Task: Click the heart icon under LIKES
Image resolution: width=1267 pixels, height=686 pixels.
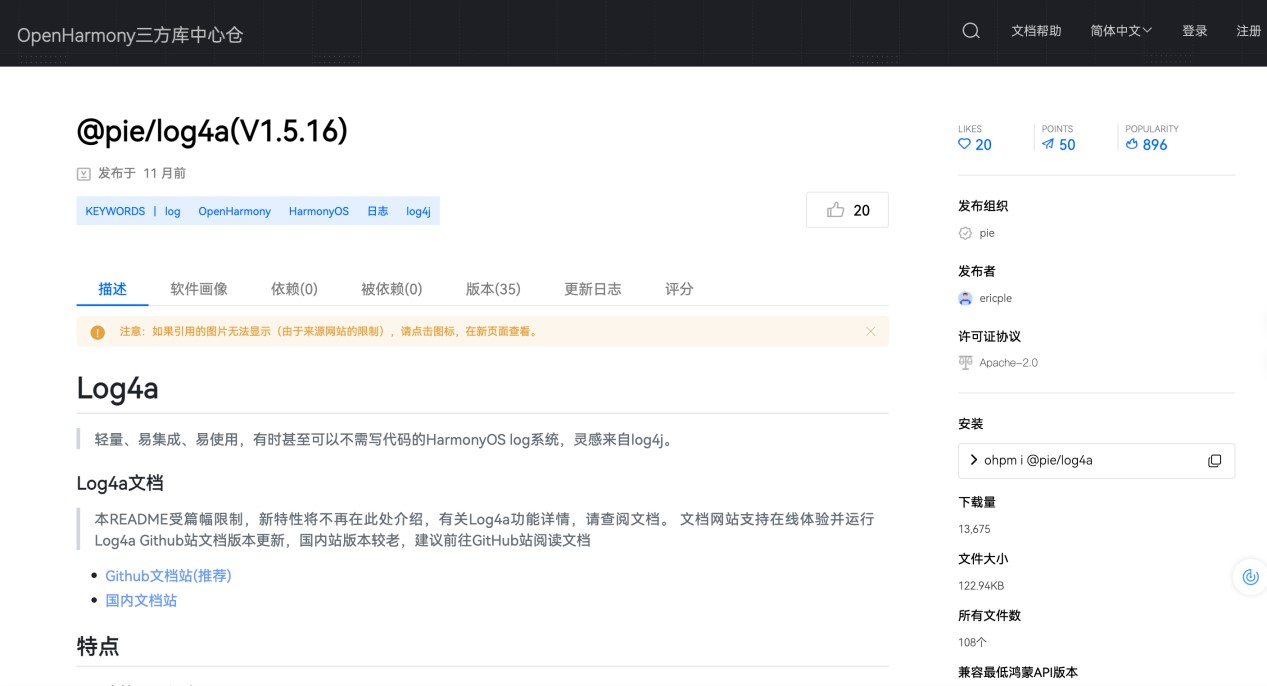Action: pos(964,144)
